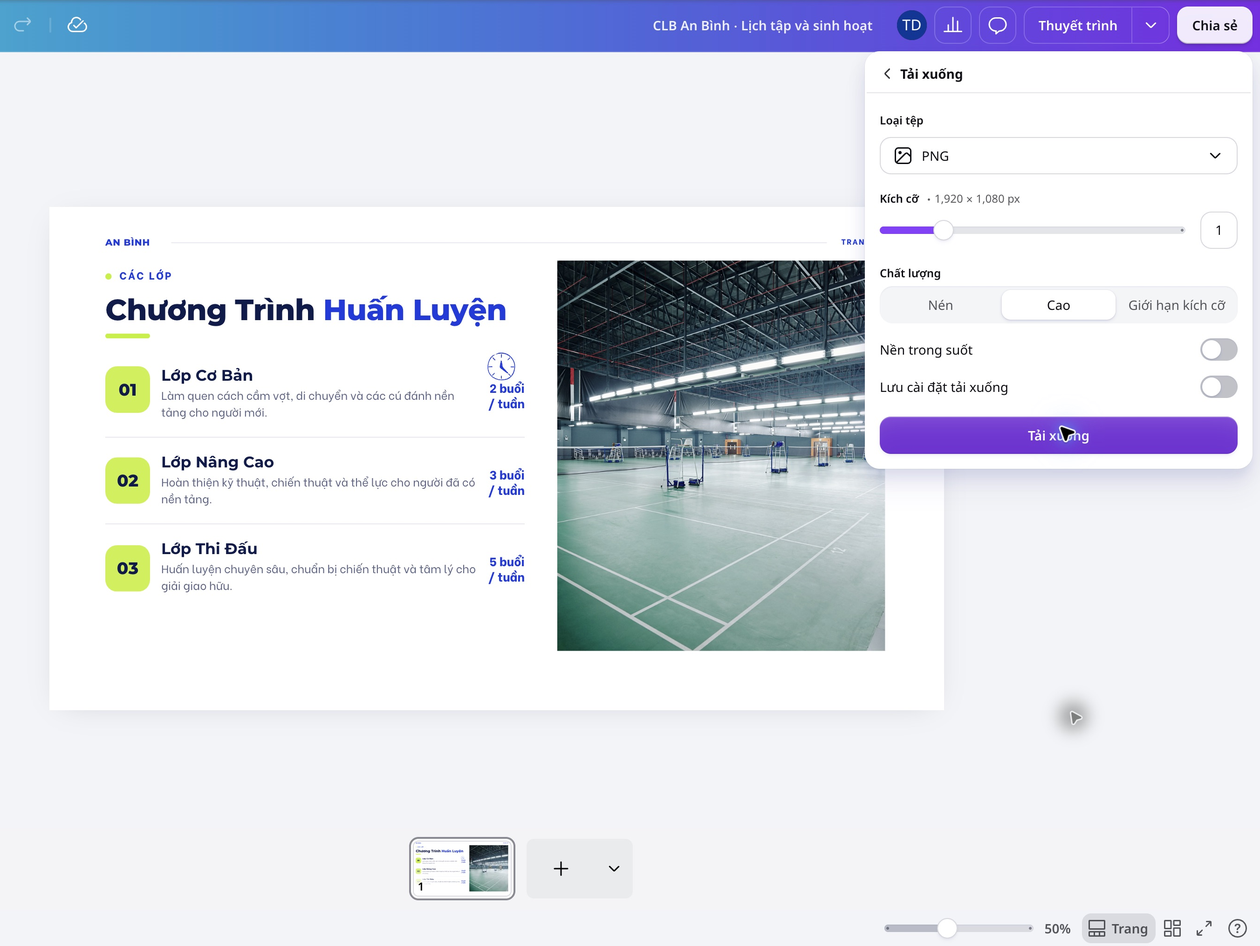Toggle Nền trong suốt switch

(1218, 350)
